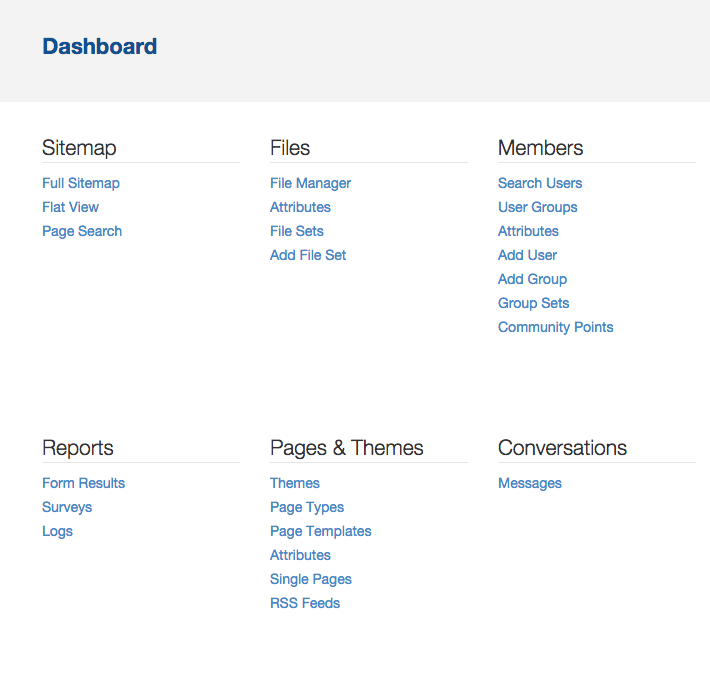The height and width of the screenshot is (680, 710).
Task: Open Attributes under Members section
Action: tap(528, 231)
